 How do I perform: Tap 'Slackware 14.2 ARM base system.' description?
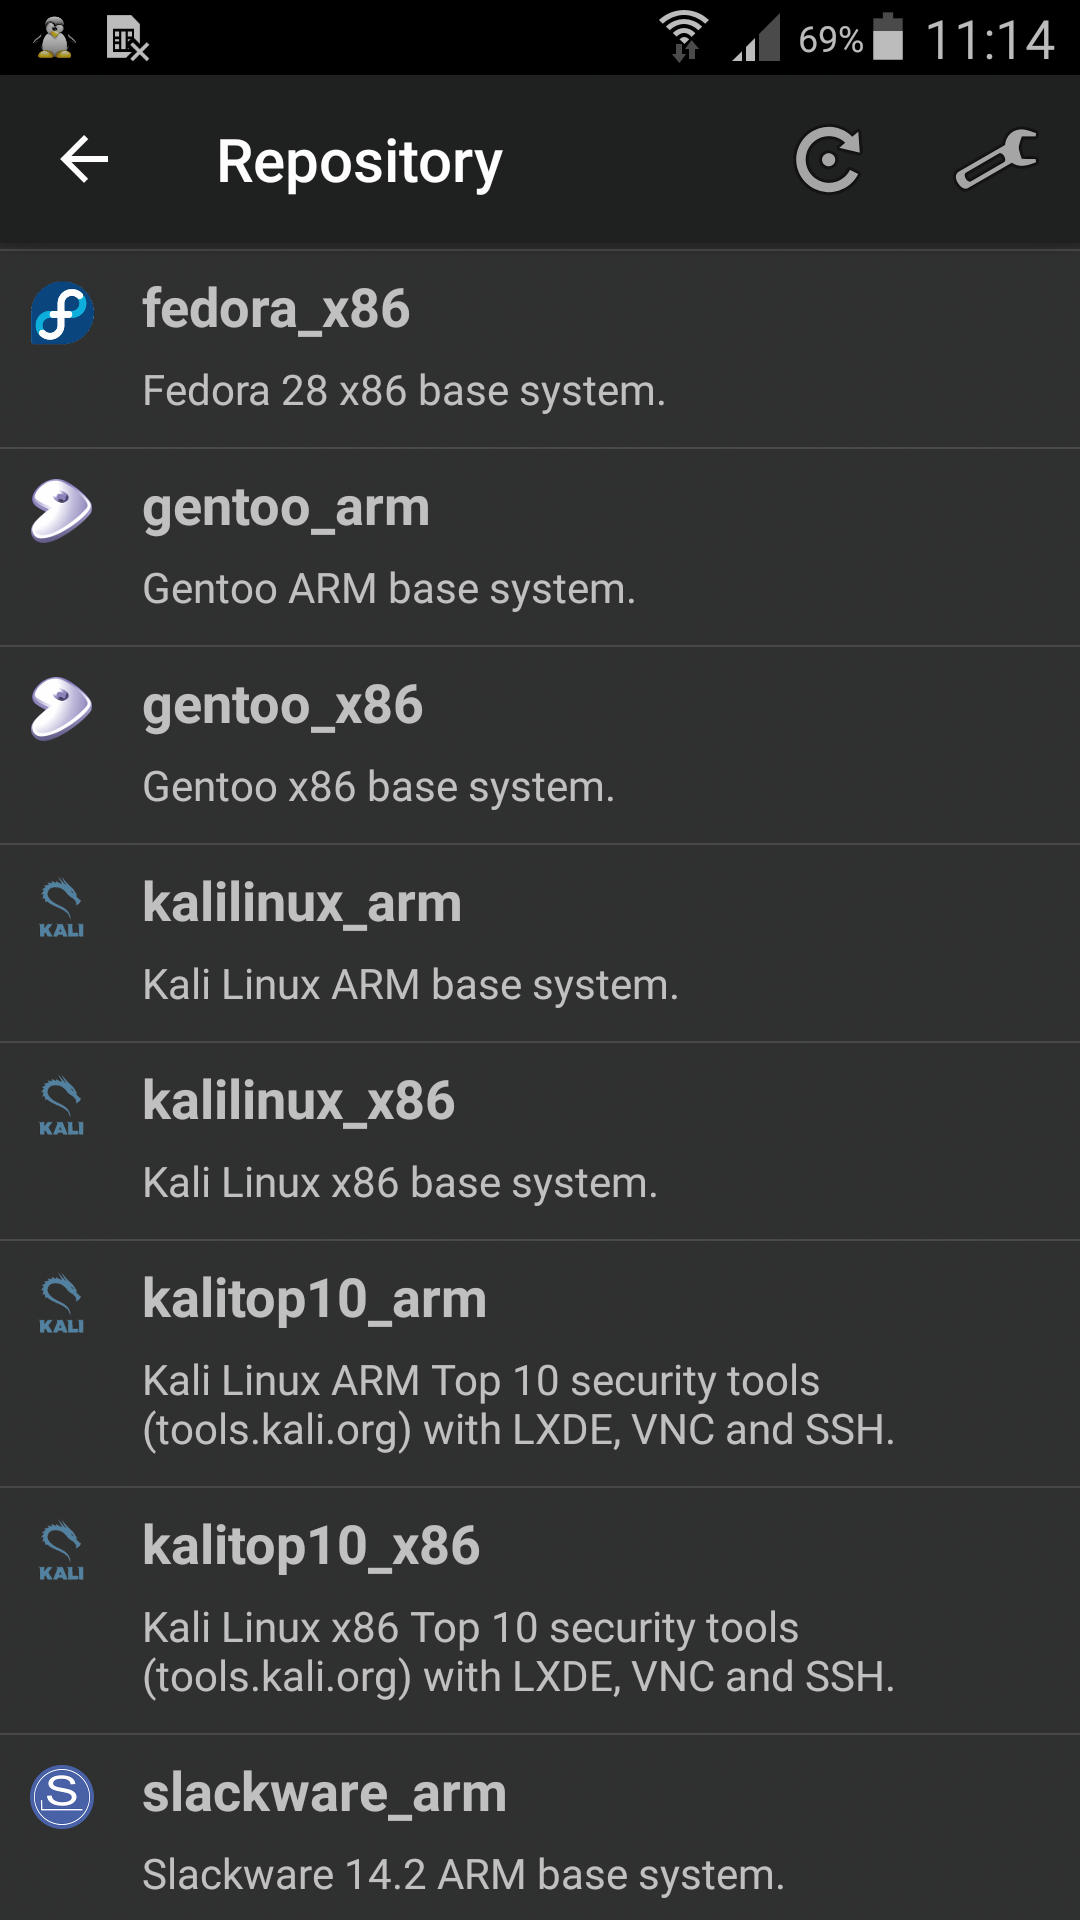click(x=463, y=1875)
